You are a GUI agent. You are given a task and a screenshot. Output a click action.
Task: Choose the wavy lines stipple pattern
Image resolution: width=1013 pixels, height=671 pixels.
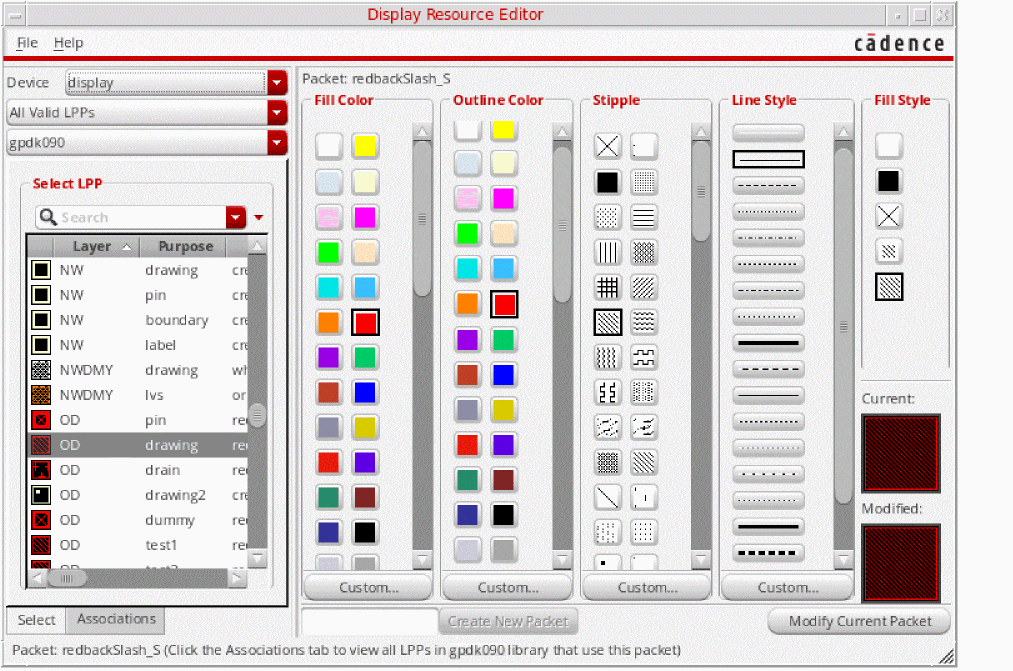pos(643,322)
